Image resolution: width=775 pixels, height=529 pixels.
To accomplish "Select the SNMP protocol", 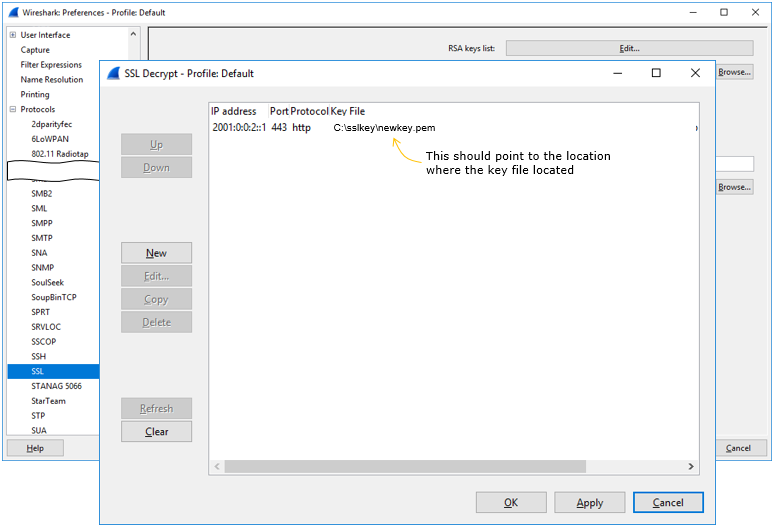I will [43, 267].
